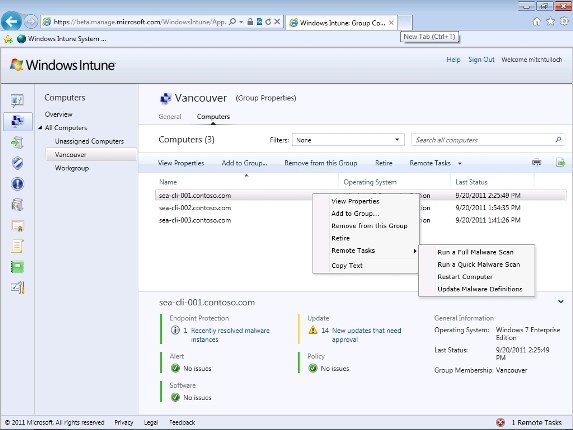Switch to the Computers tab
This screenshot has height=430, width=573.
point(213,117)
